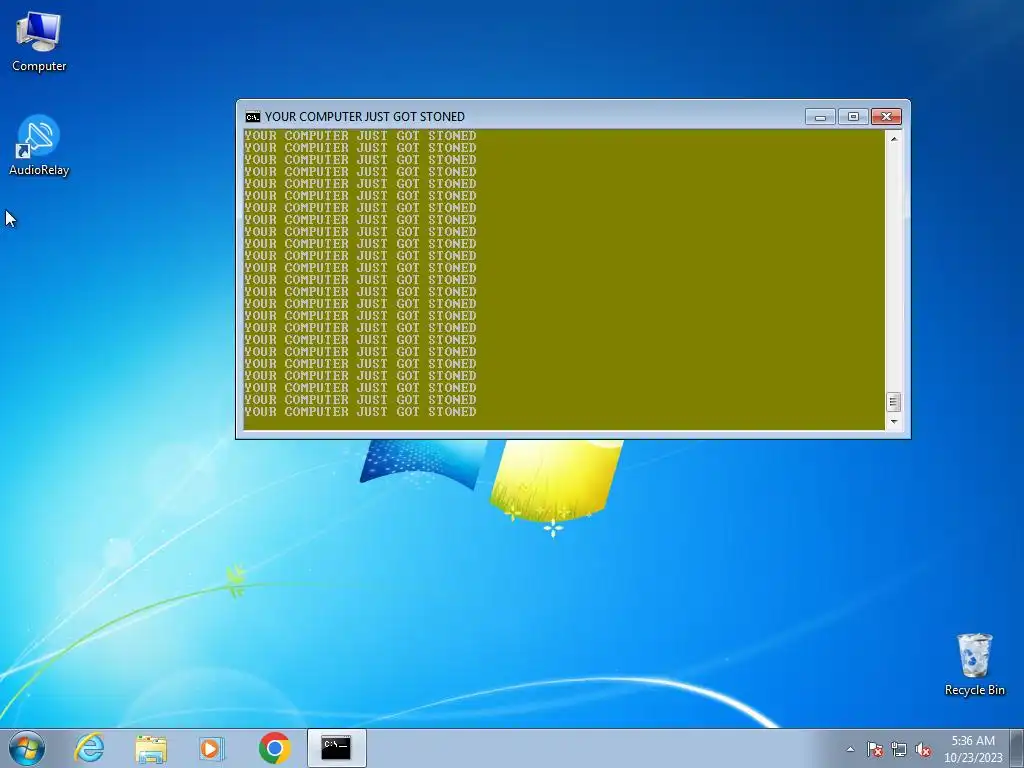
Task: Open the Recycle Bin on desktop
Action: [x=974, y=664]
